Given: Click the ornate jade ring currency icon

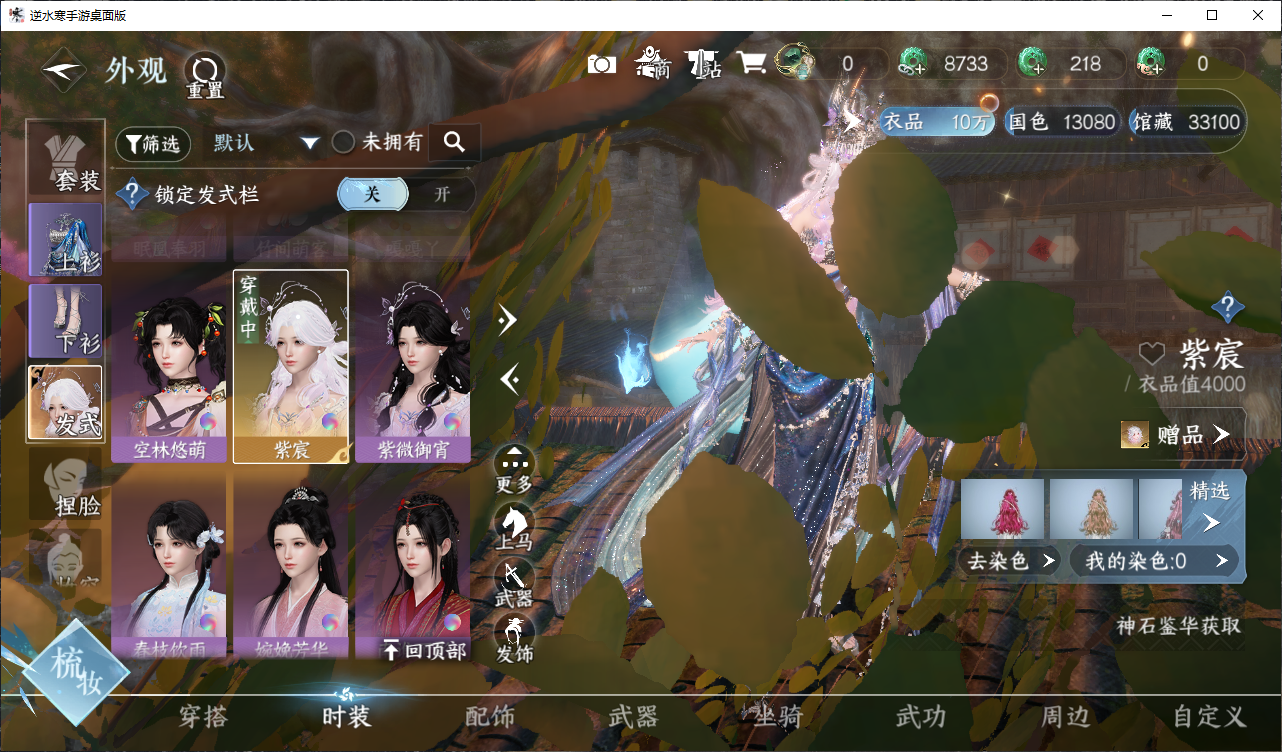Looking at the screenshot, I should 796,62.
